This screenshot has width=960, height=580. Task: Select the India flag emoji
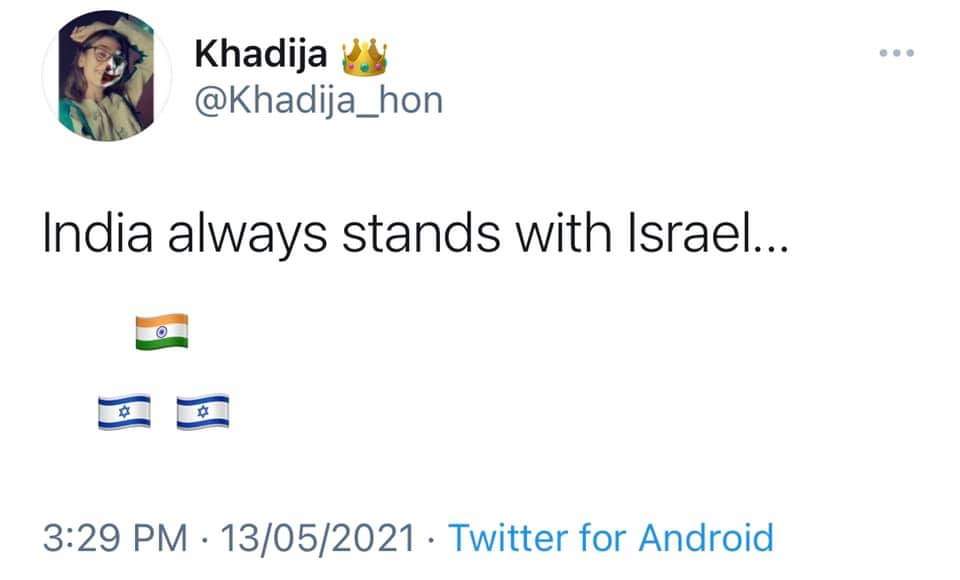(x=162, y=331)
